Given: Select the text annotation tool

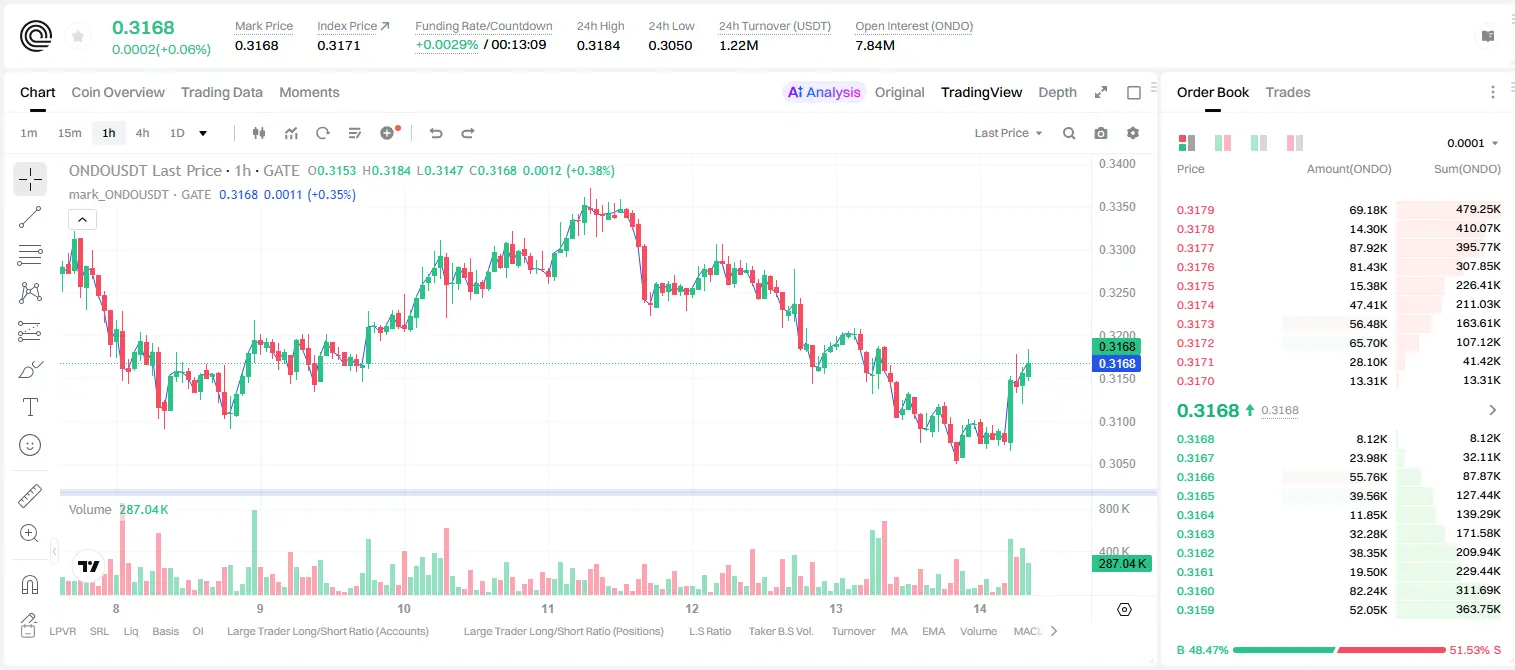Looking at the screenshot, I should coord(30,407).
